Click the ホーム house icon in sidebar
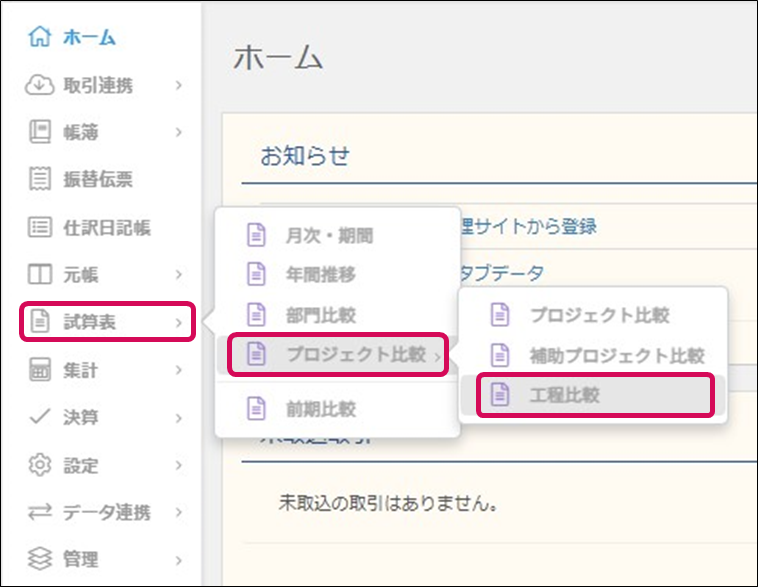The image size is (758, 587). (x=39, y=38)
